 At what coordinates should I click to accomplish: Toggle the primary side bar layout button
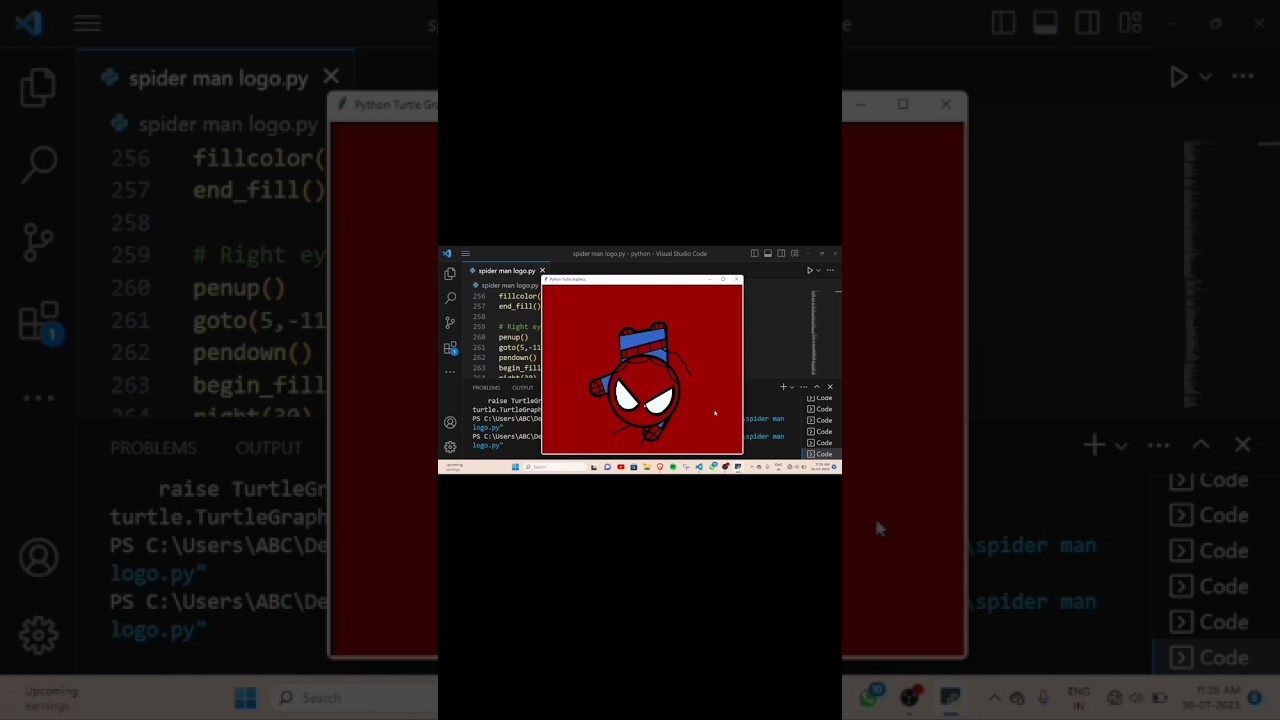pos(754,254)
